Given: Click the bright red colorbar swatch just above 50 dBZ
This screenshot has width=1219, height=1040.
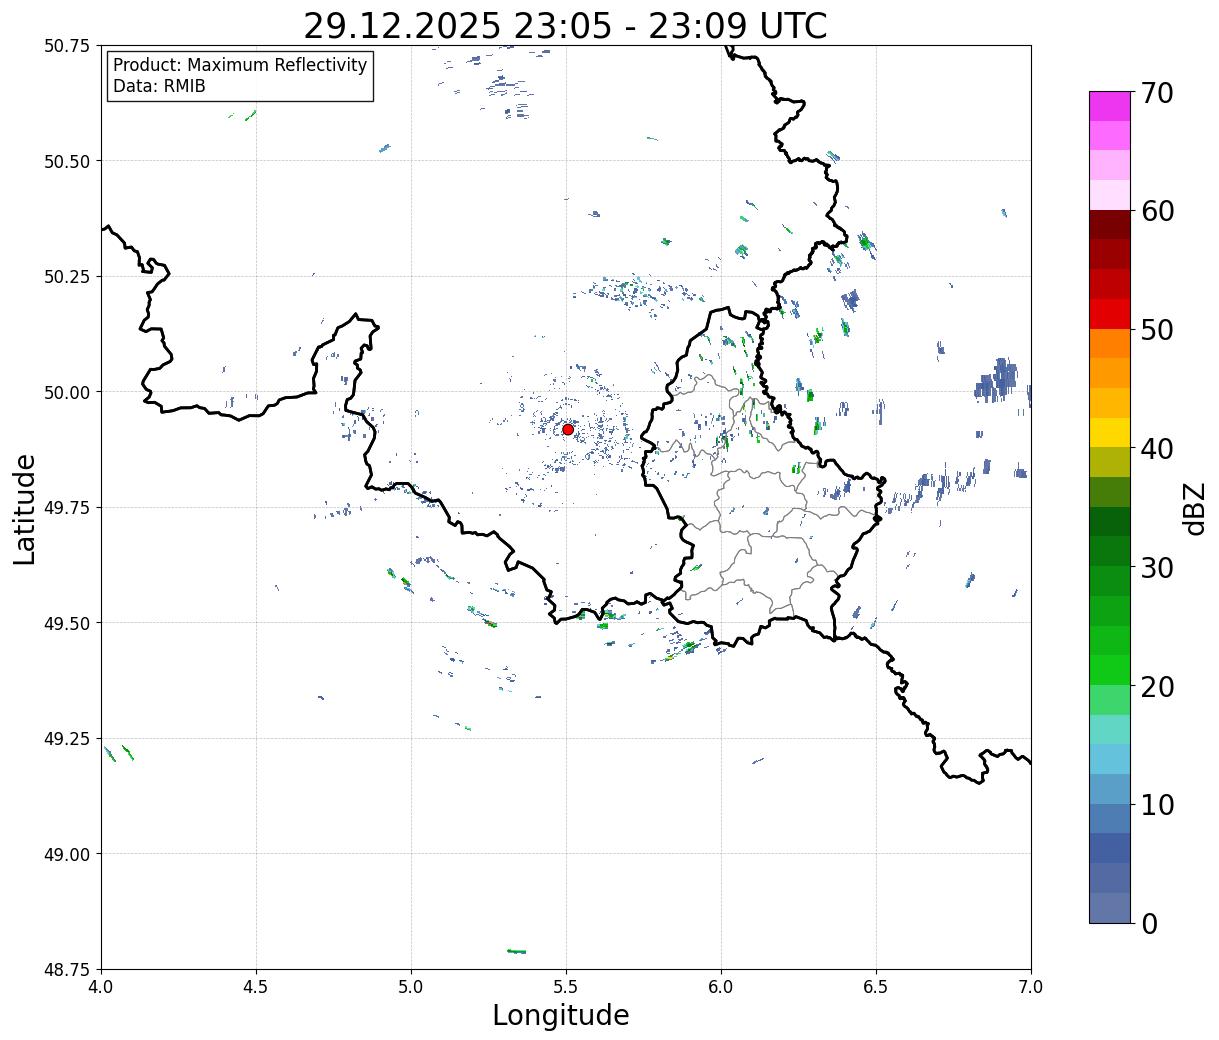Looking at the screenshot, I should (x=1110, y=314).
